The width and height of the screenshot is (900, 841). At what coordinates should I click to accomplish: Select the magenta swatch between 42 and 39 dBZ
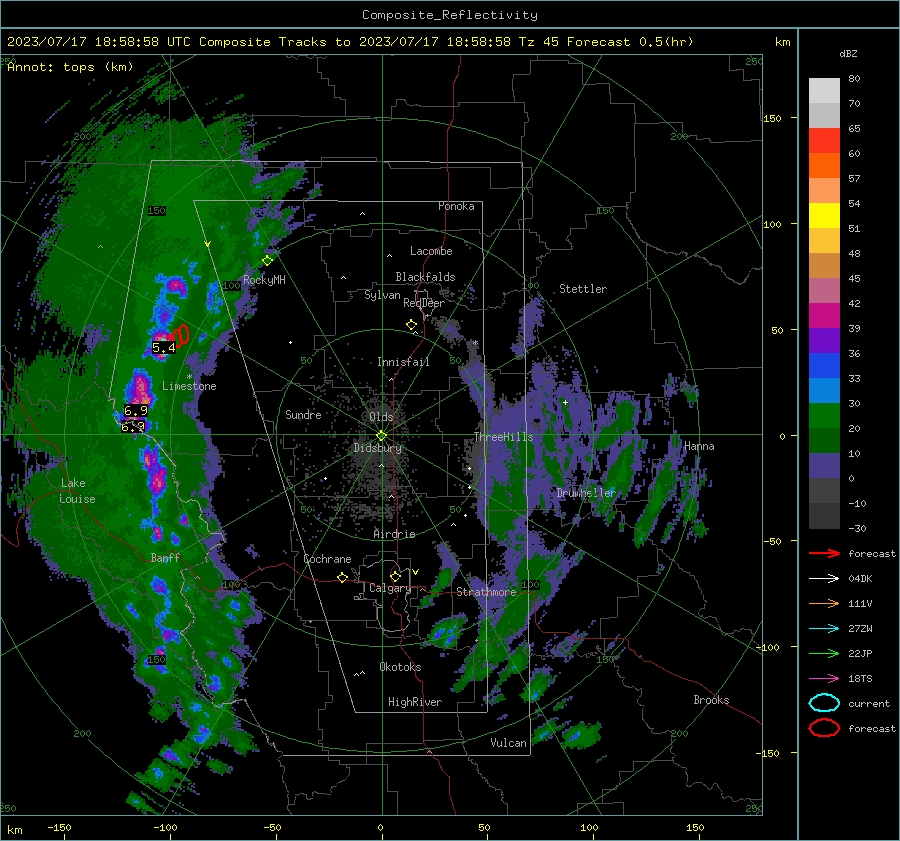[824, 316]
